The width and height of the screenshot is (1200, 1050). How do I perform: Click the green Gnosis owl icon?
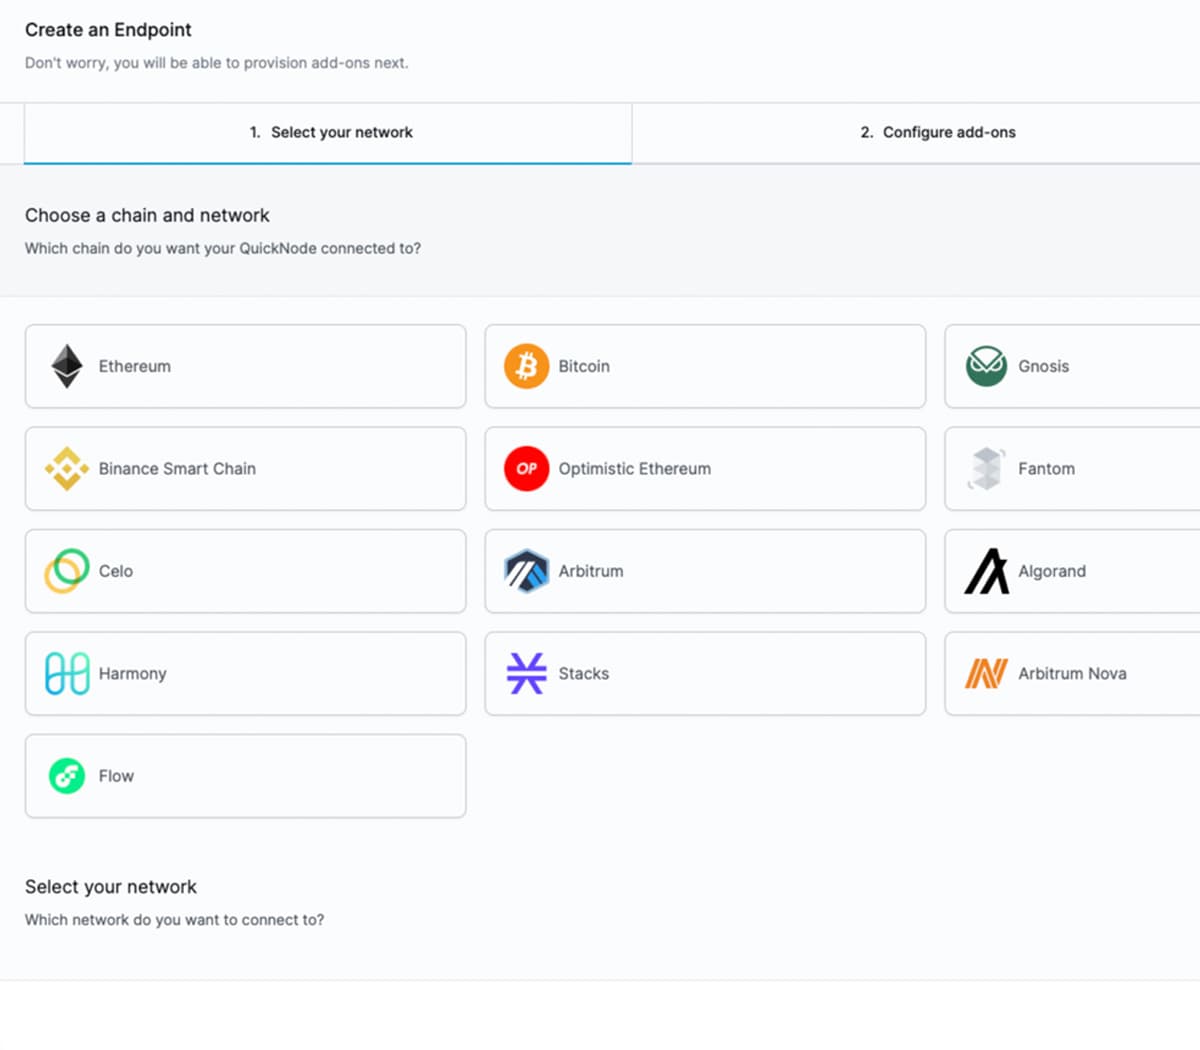click(986, 366)
